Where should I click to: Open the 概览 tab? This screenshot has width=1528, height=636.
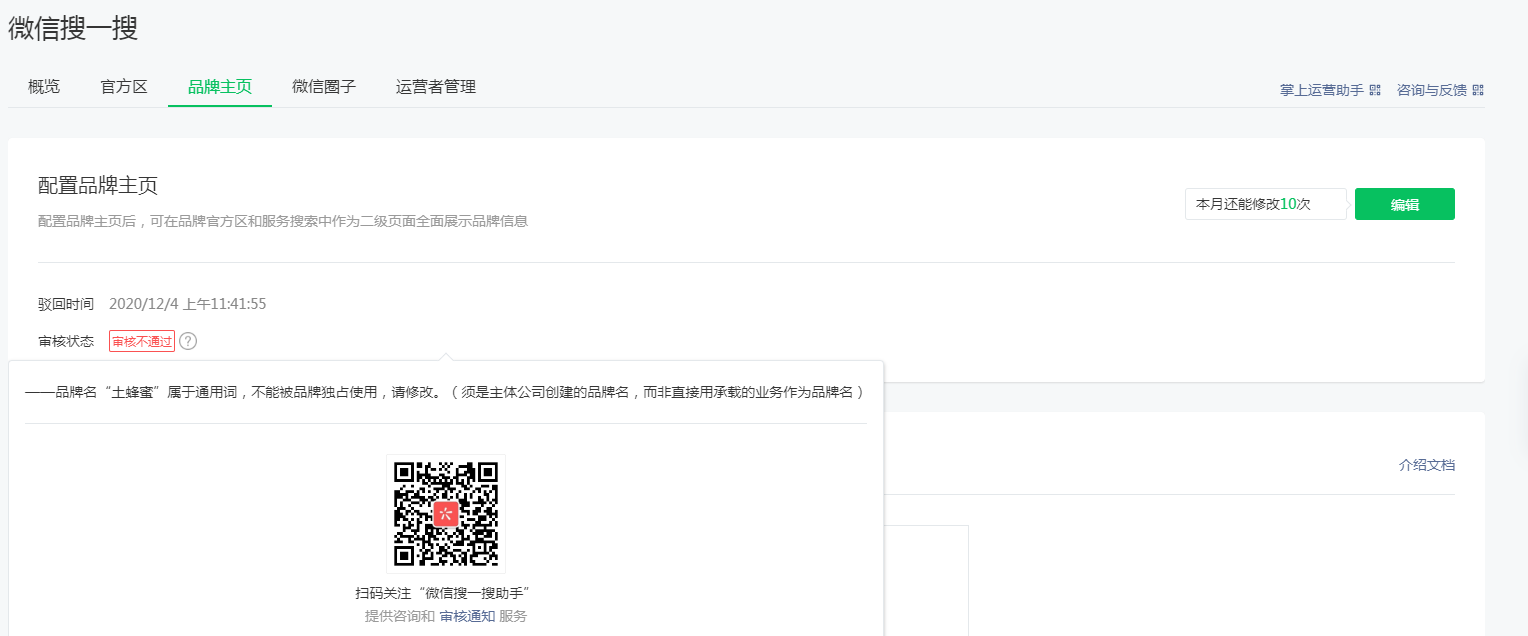[44, 87]
